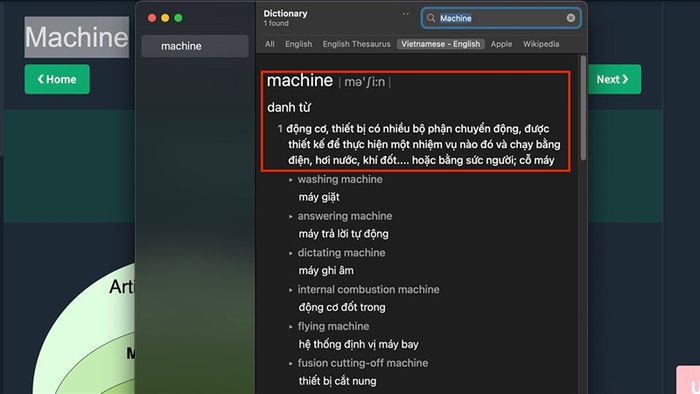
Task: Expand the dictating machine entry
Action: 291,253
